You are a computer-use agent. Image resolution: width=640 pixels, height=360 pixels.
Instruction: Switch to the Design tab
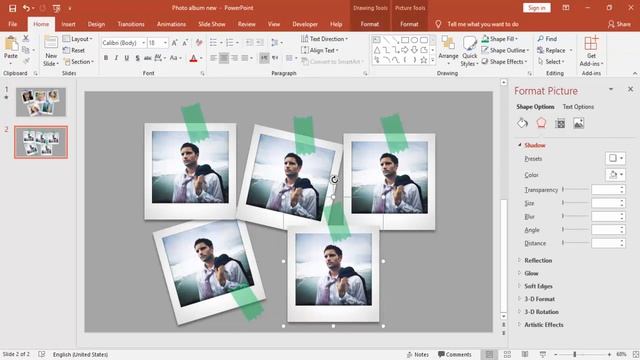point(96,24)
